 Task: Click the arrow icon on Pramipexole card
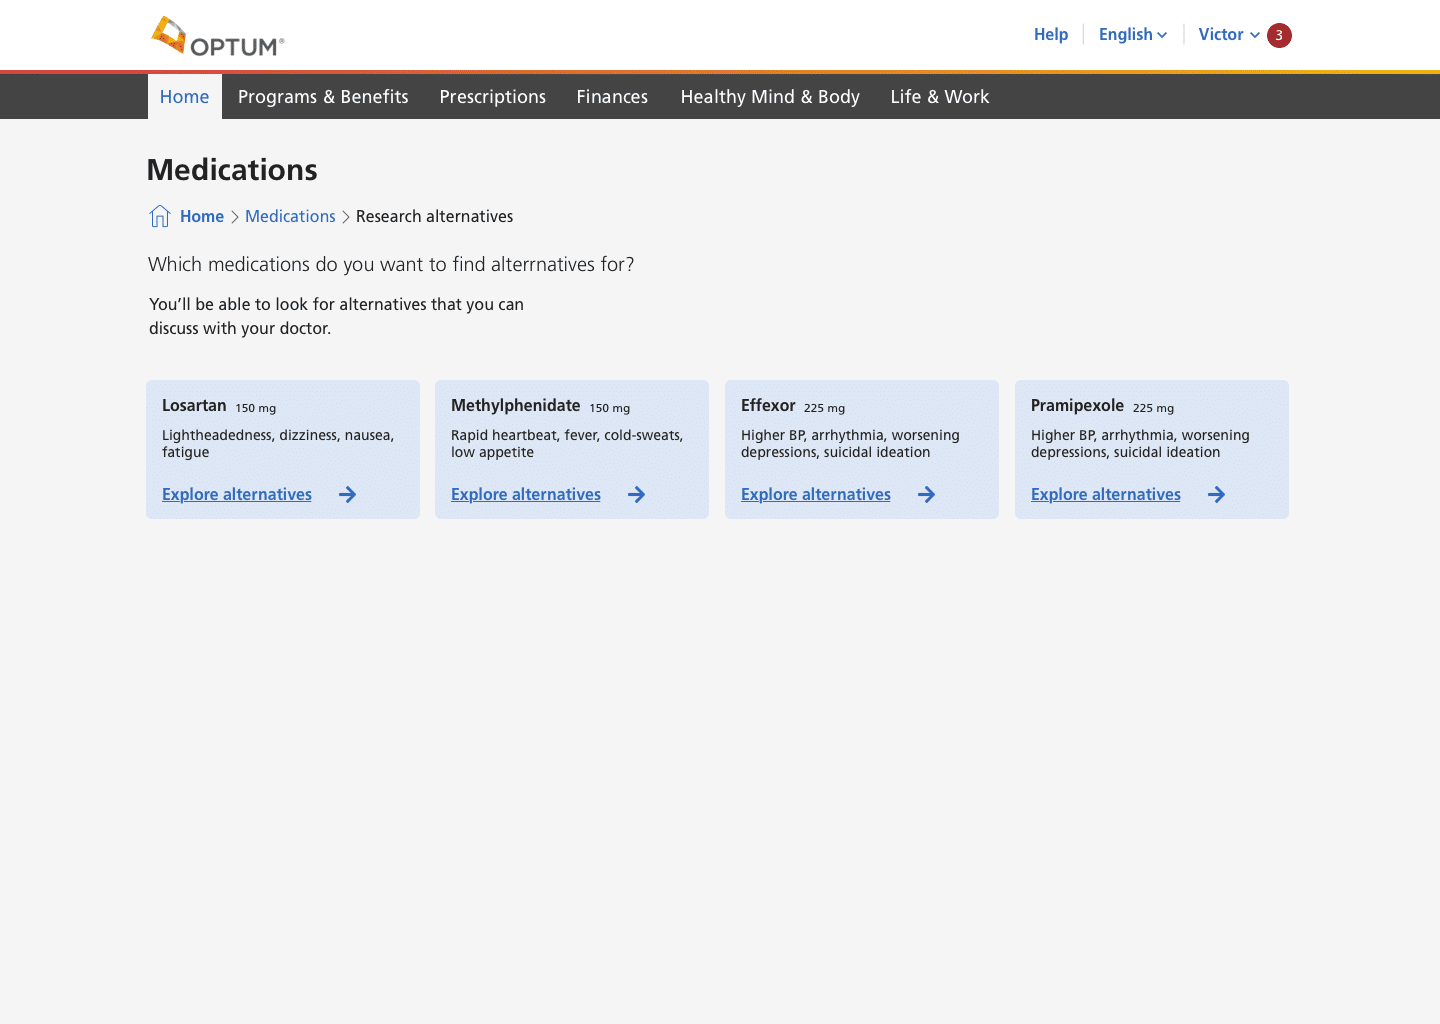1216,494
